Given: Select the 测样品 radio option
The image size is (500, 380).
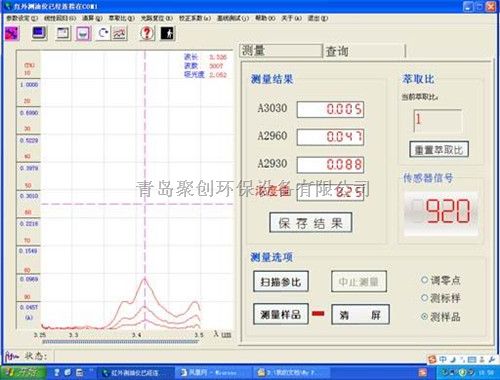Looking at the screenshot, I should click(441, 316).
